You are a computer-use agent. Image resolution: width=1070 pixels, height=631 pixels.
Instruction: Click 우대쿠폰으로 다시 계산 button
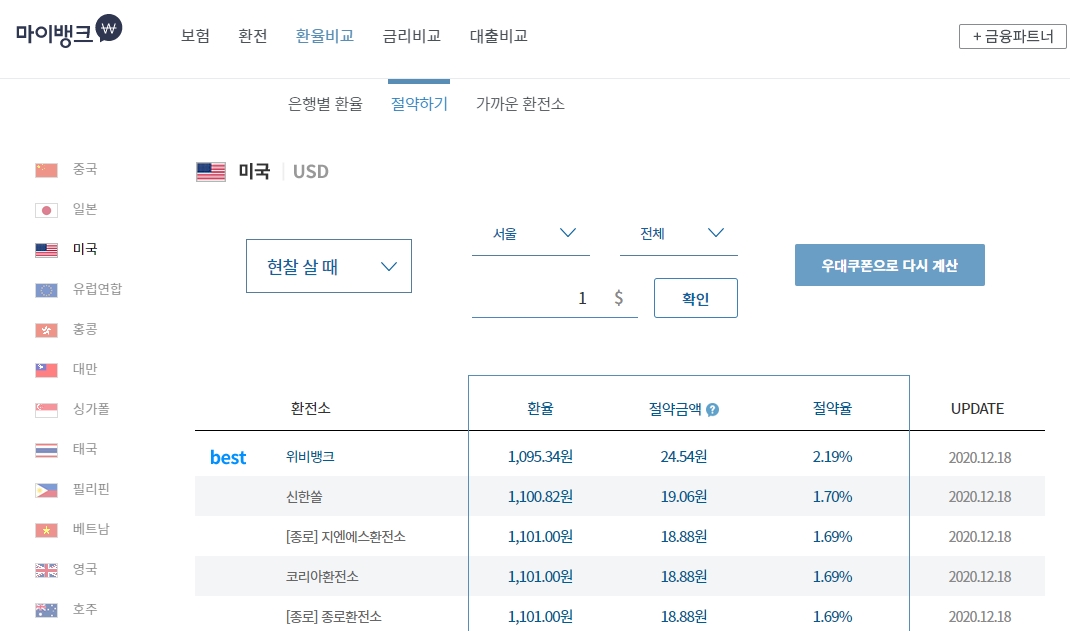(x=890, y=265)
